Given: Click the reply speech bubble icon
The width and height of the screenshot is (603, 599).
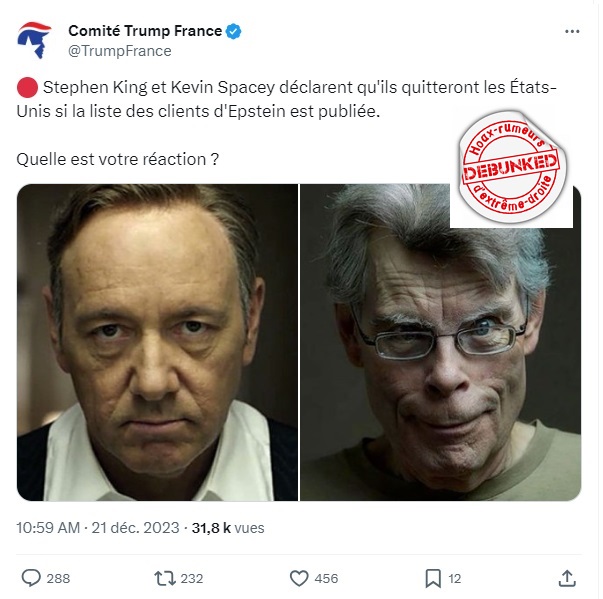Looking at the screenshot, I should tap(31, 578).
